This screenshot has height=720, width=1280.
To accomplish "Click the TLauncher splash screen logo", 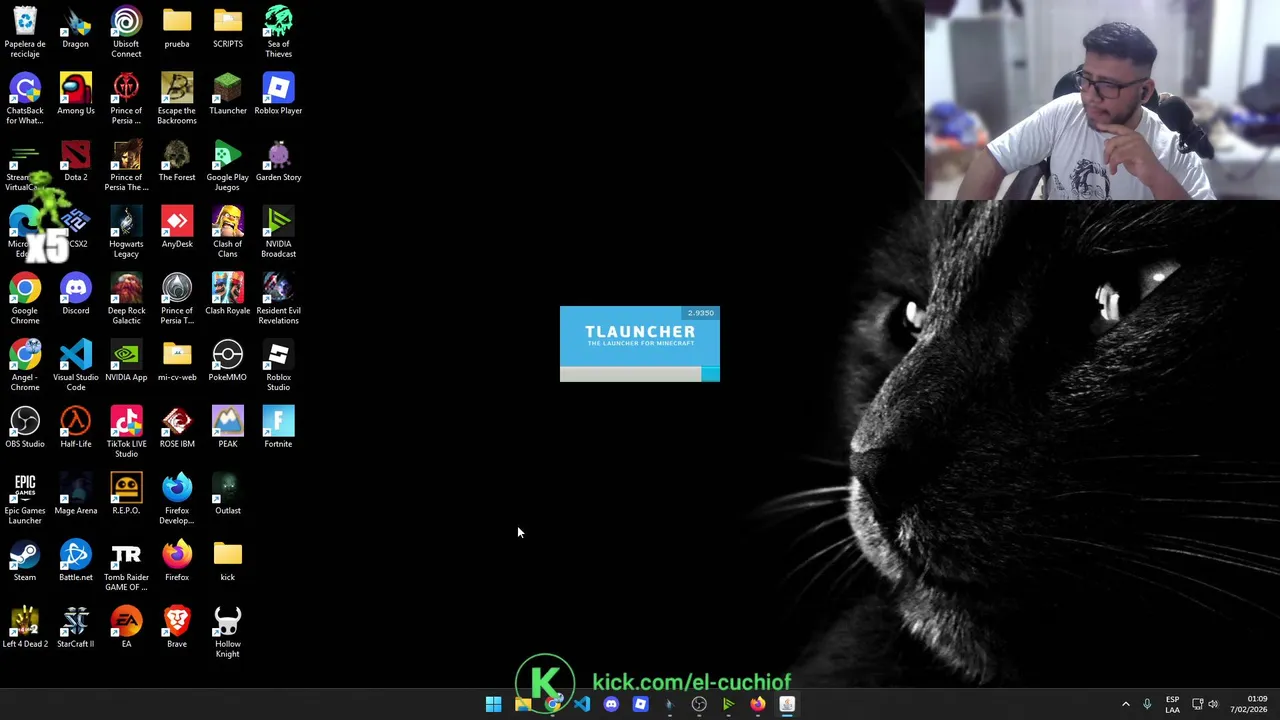I will point(640,335).
